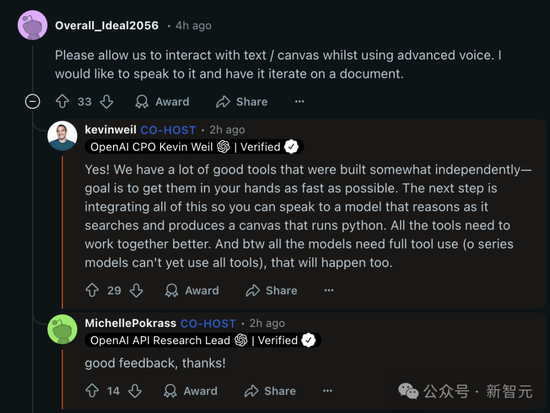Open more options on kevinweil's reply
Viewport: 550px width, 413px height.
coord(329,291)
